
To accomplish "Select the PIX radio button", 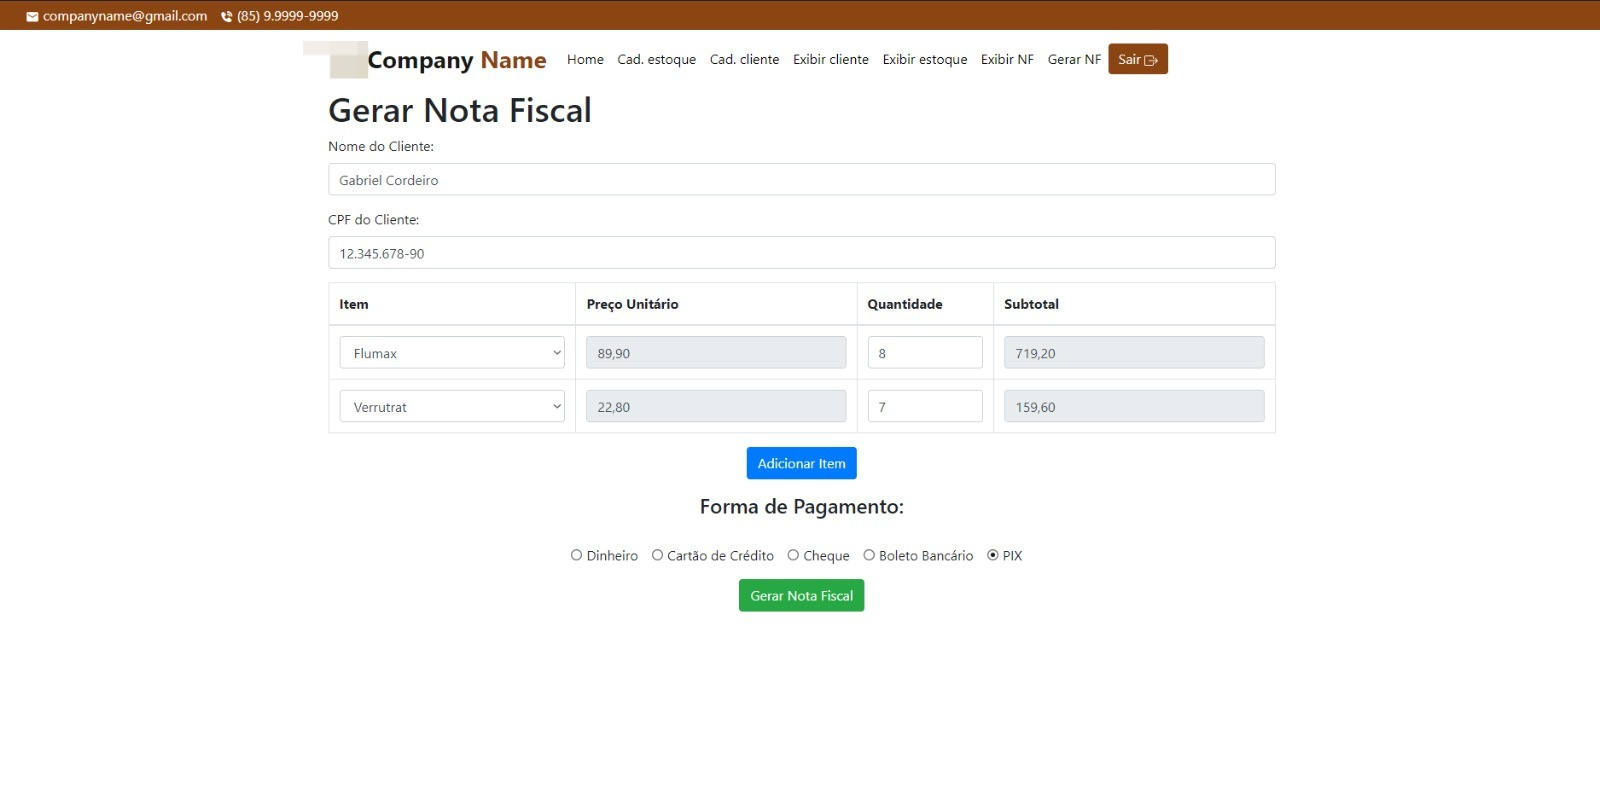I will click(x=993, y=556).
